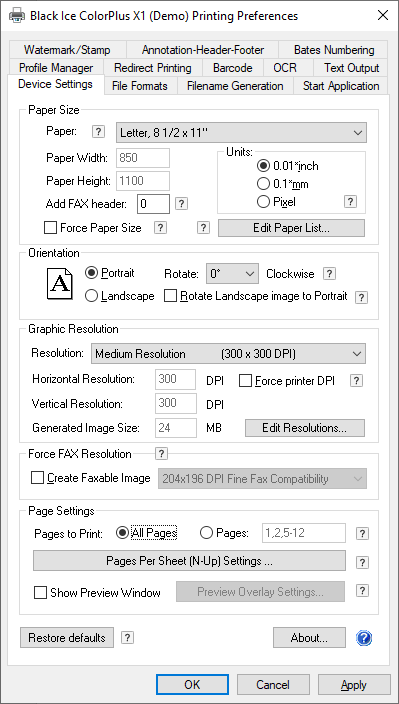399x704 pixels.
Task: Click the help icon next to Force Paper Size checkbox
Action: point(160,228)
